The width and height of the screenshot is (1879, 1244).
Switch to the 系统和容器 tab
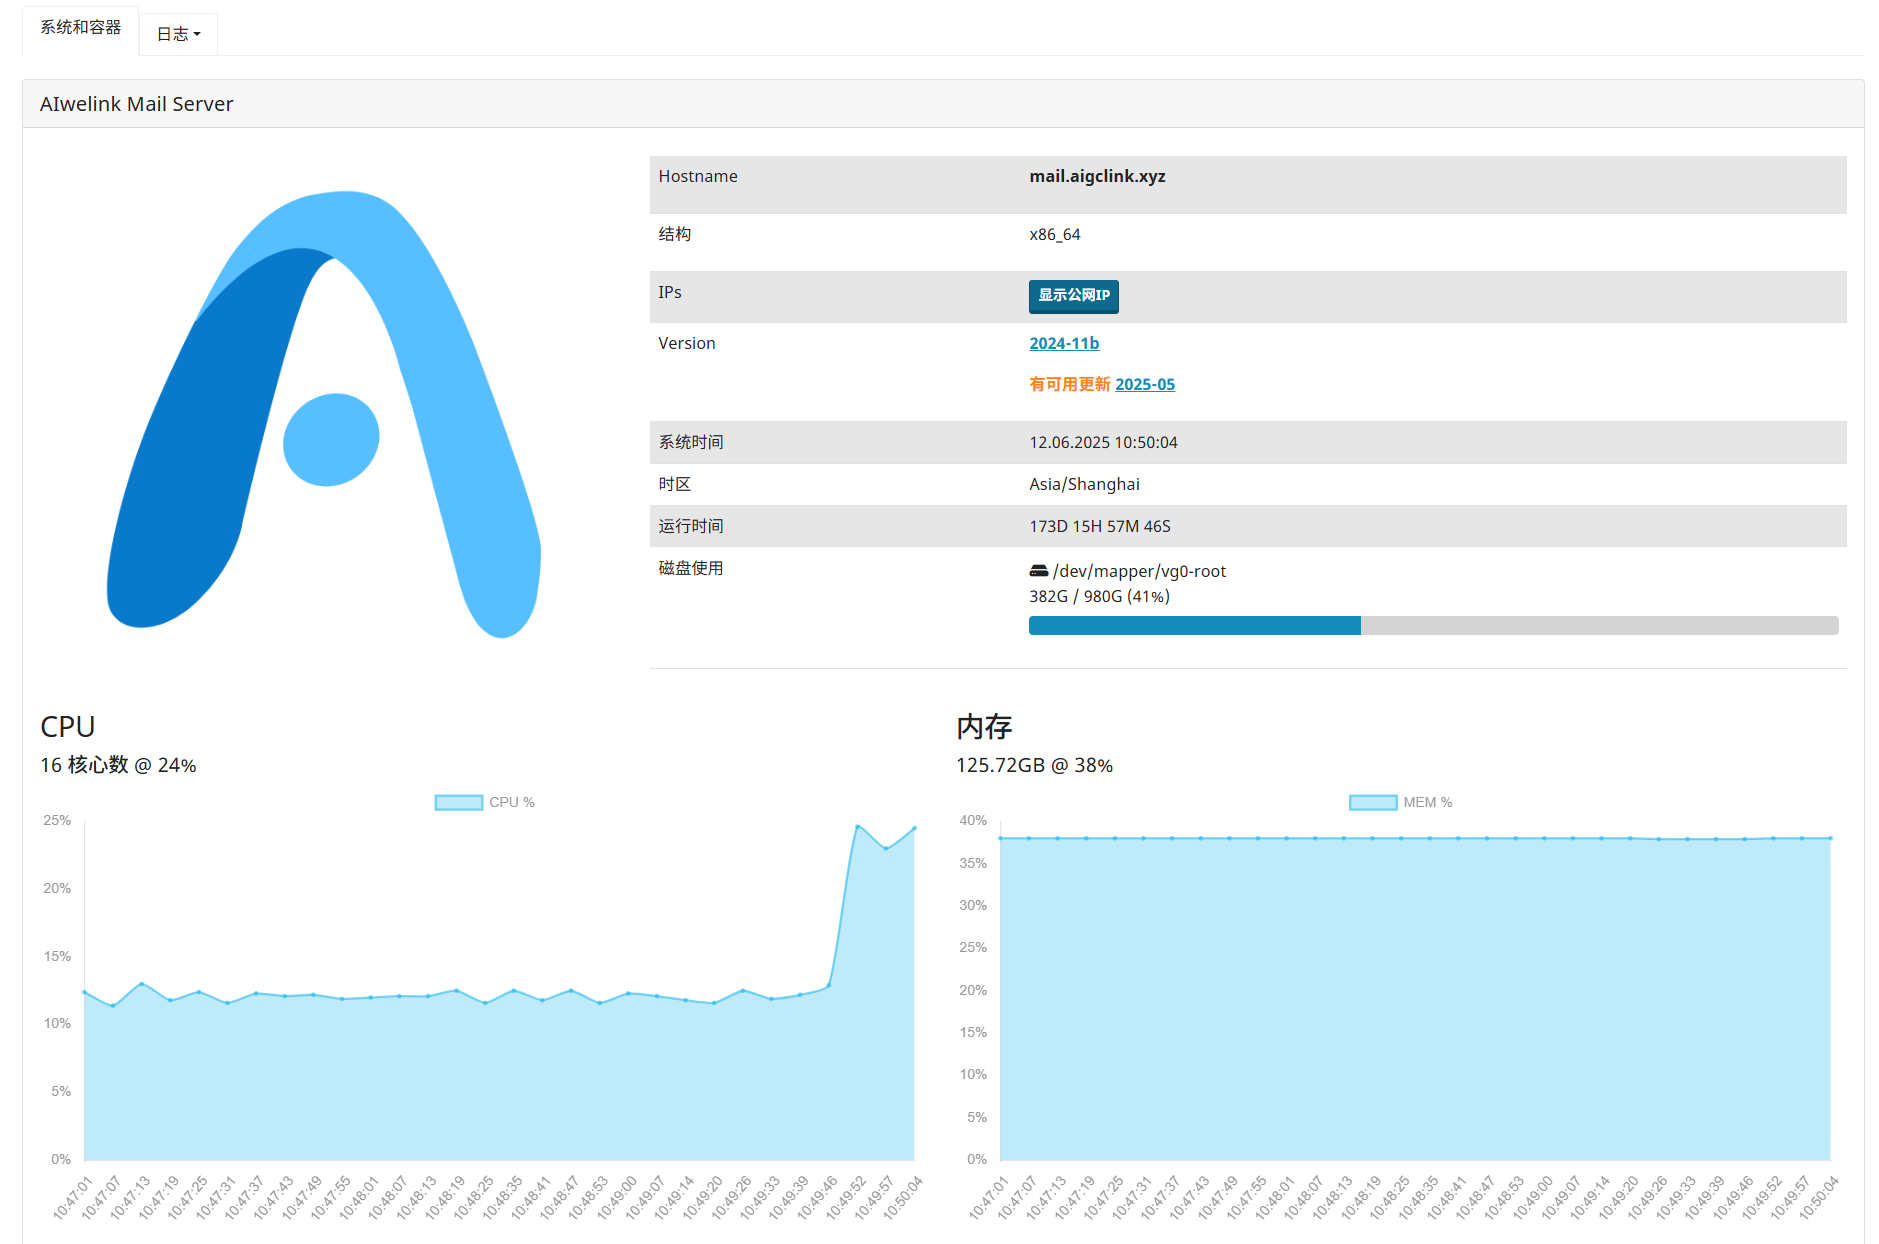(80, 28)
